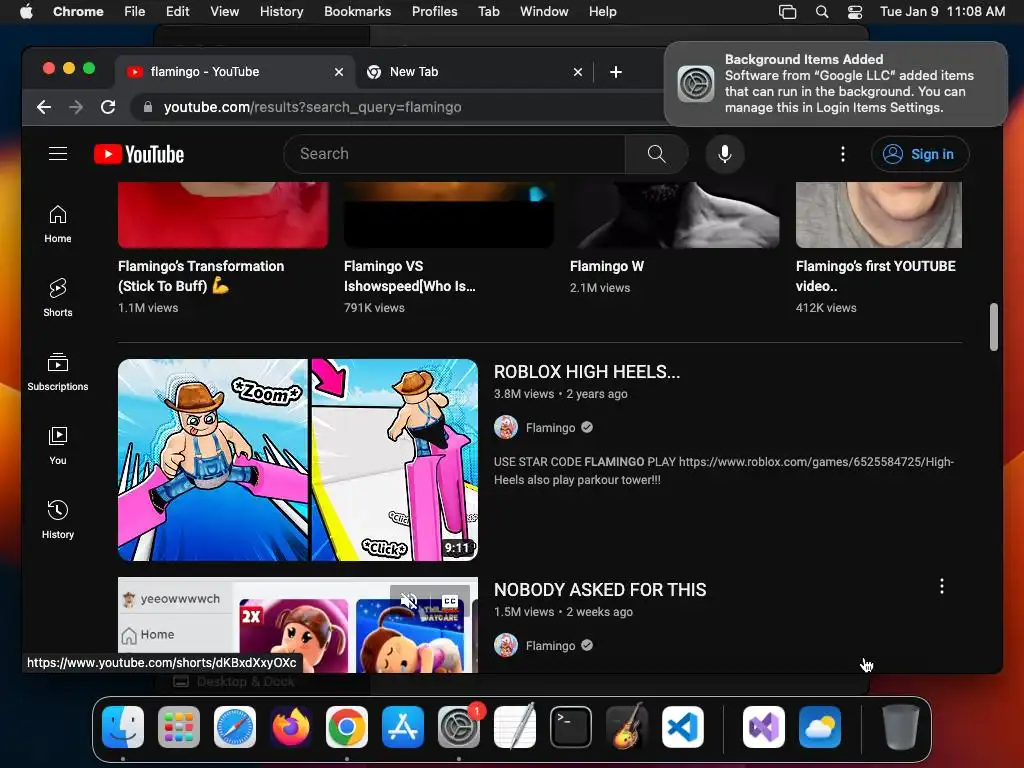Click the YouTube search field

tap(455, 154)
